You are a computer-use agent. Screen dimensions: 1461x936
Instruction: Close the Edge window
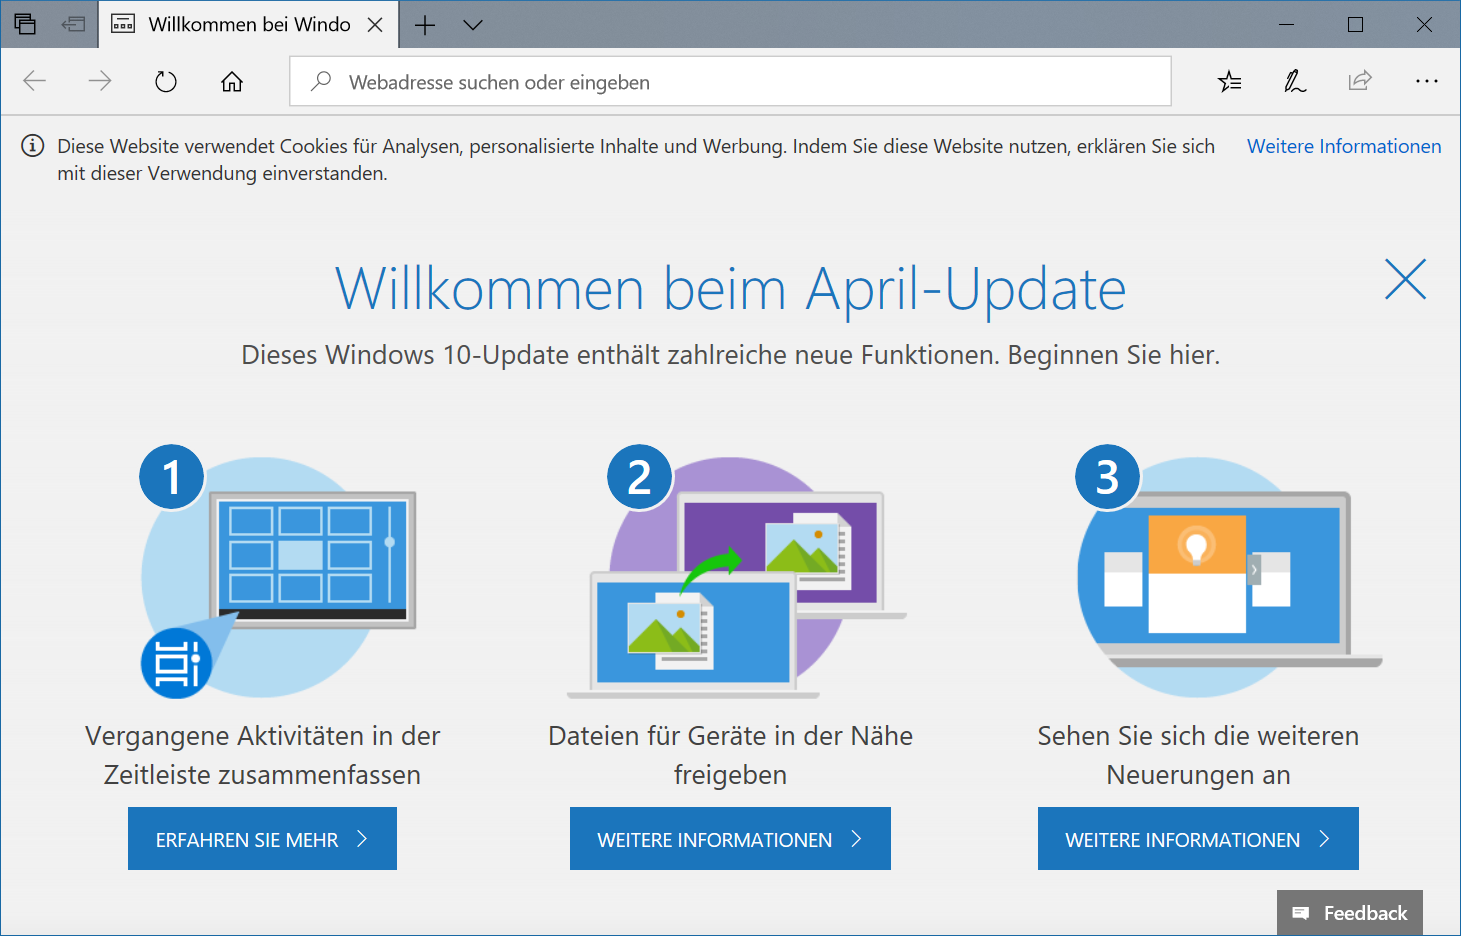[1424, 24]
